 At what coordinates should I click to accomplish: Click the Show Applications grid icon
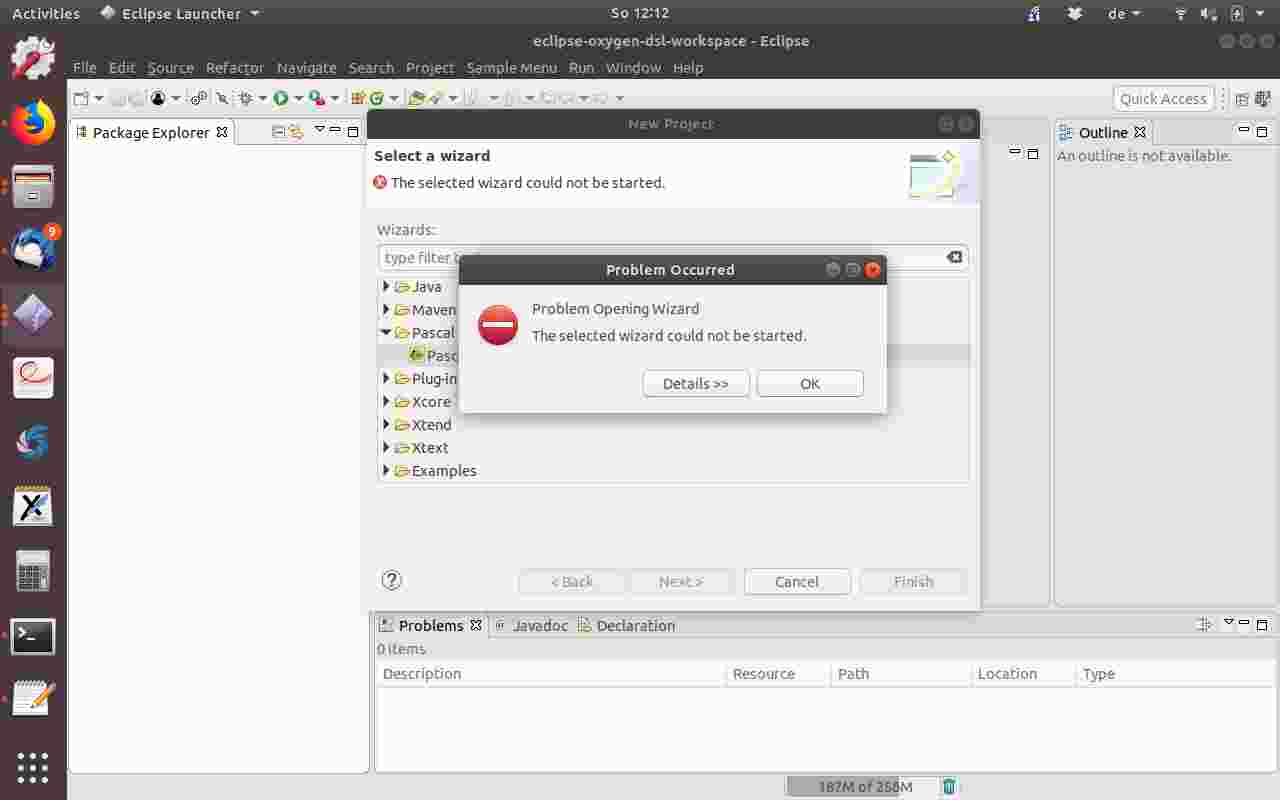point(33,767)
